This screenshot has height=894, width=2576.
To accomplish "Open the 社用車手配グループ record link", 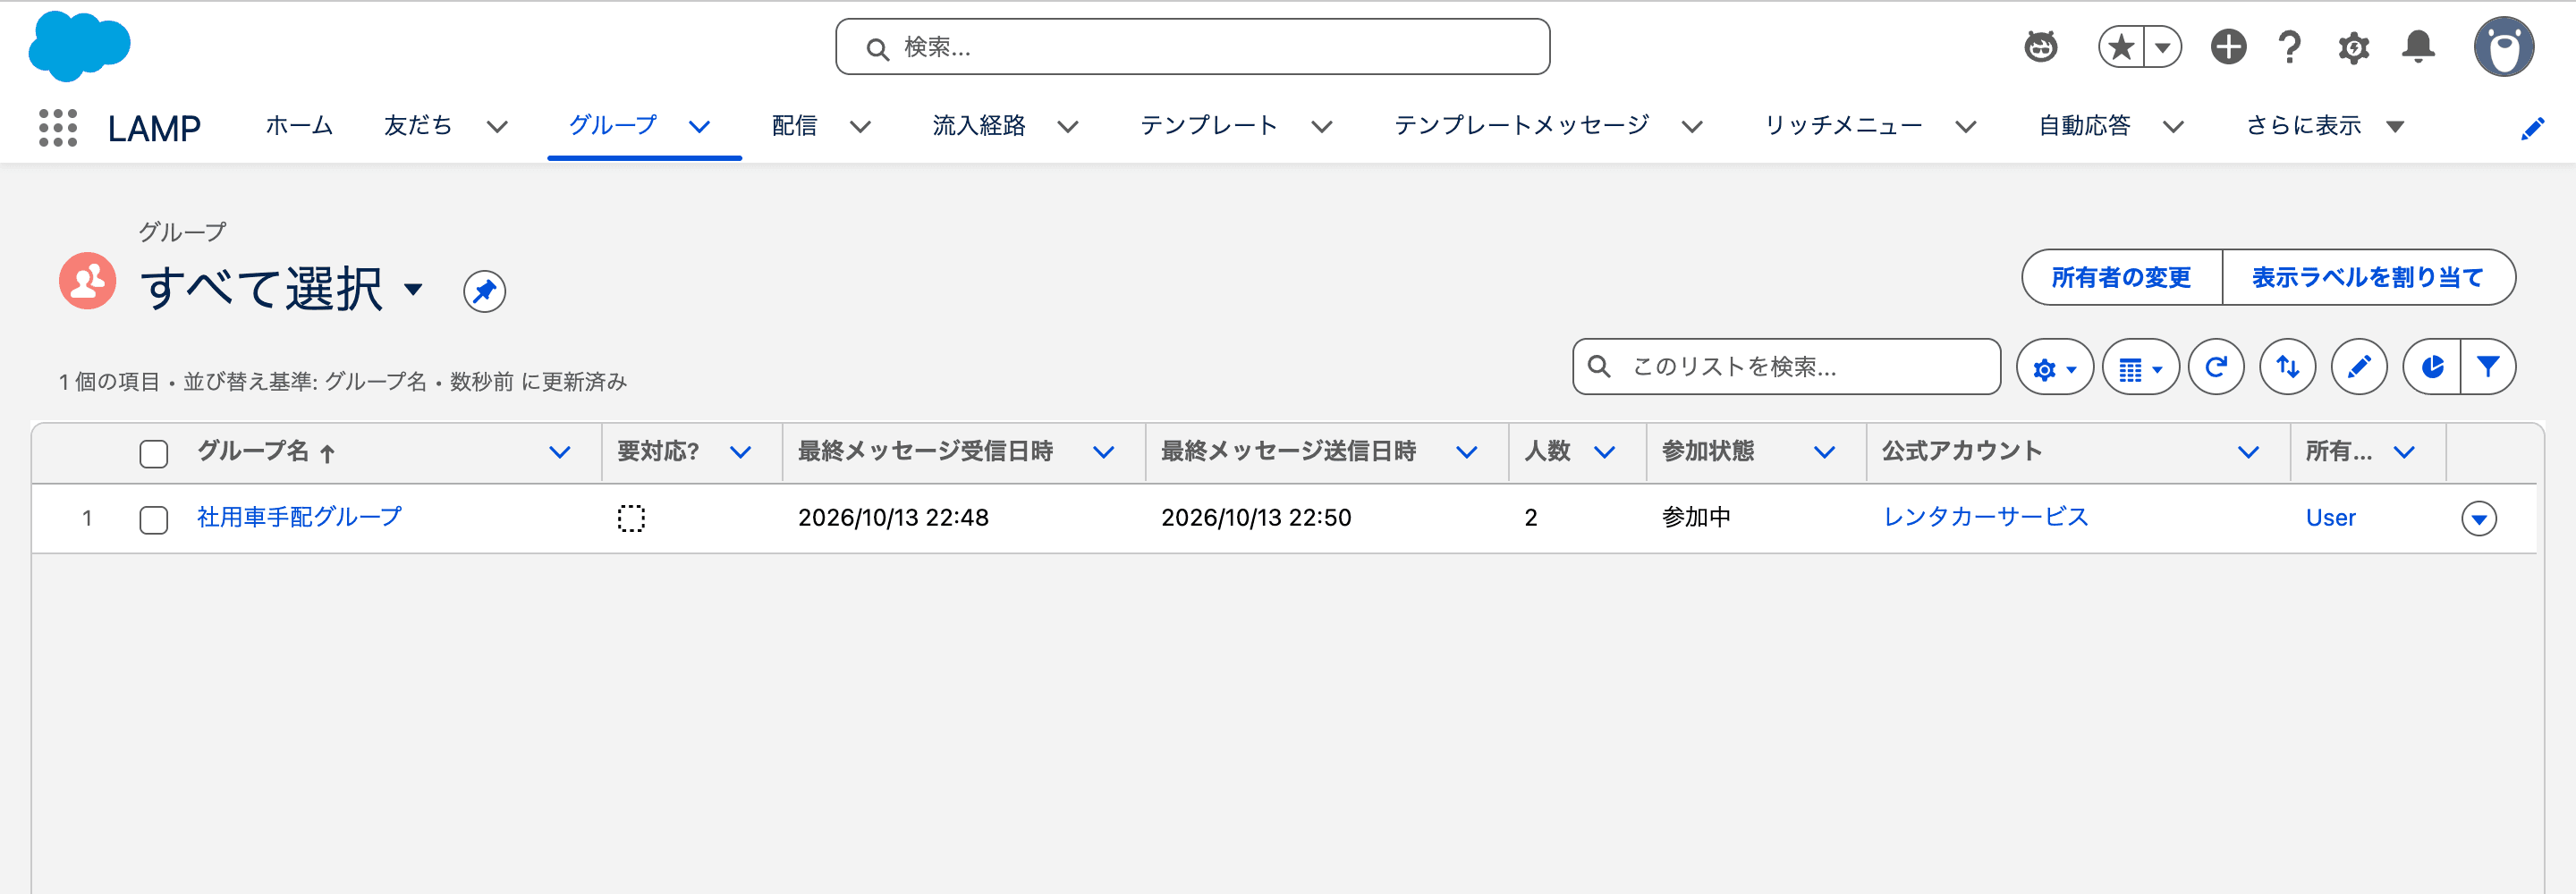I will (299, 517).
